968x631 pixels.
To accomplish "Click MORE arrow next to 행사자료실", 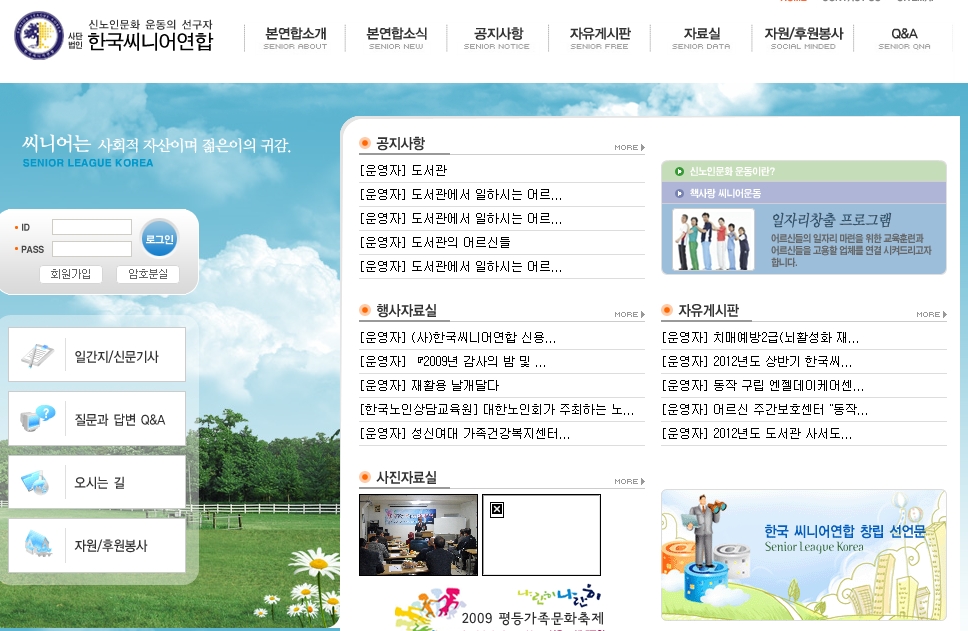I will (629, 314).
